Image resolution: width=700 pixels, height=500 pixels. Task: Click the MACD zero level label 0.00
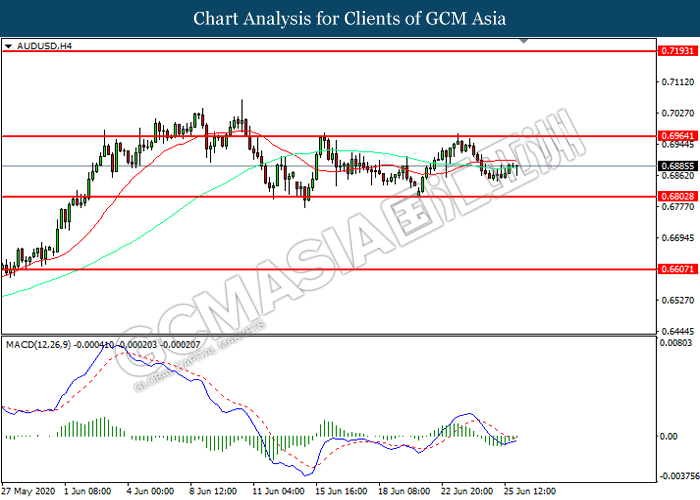coord(668,436)
